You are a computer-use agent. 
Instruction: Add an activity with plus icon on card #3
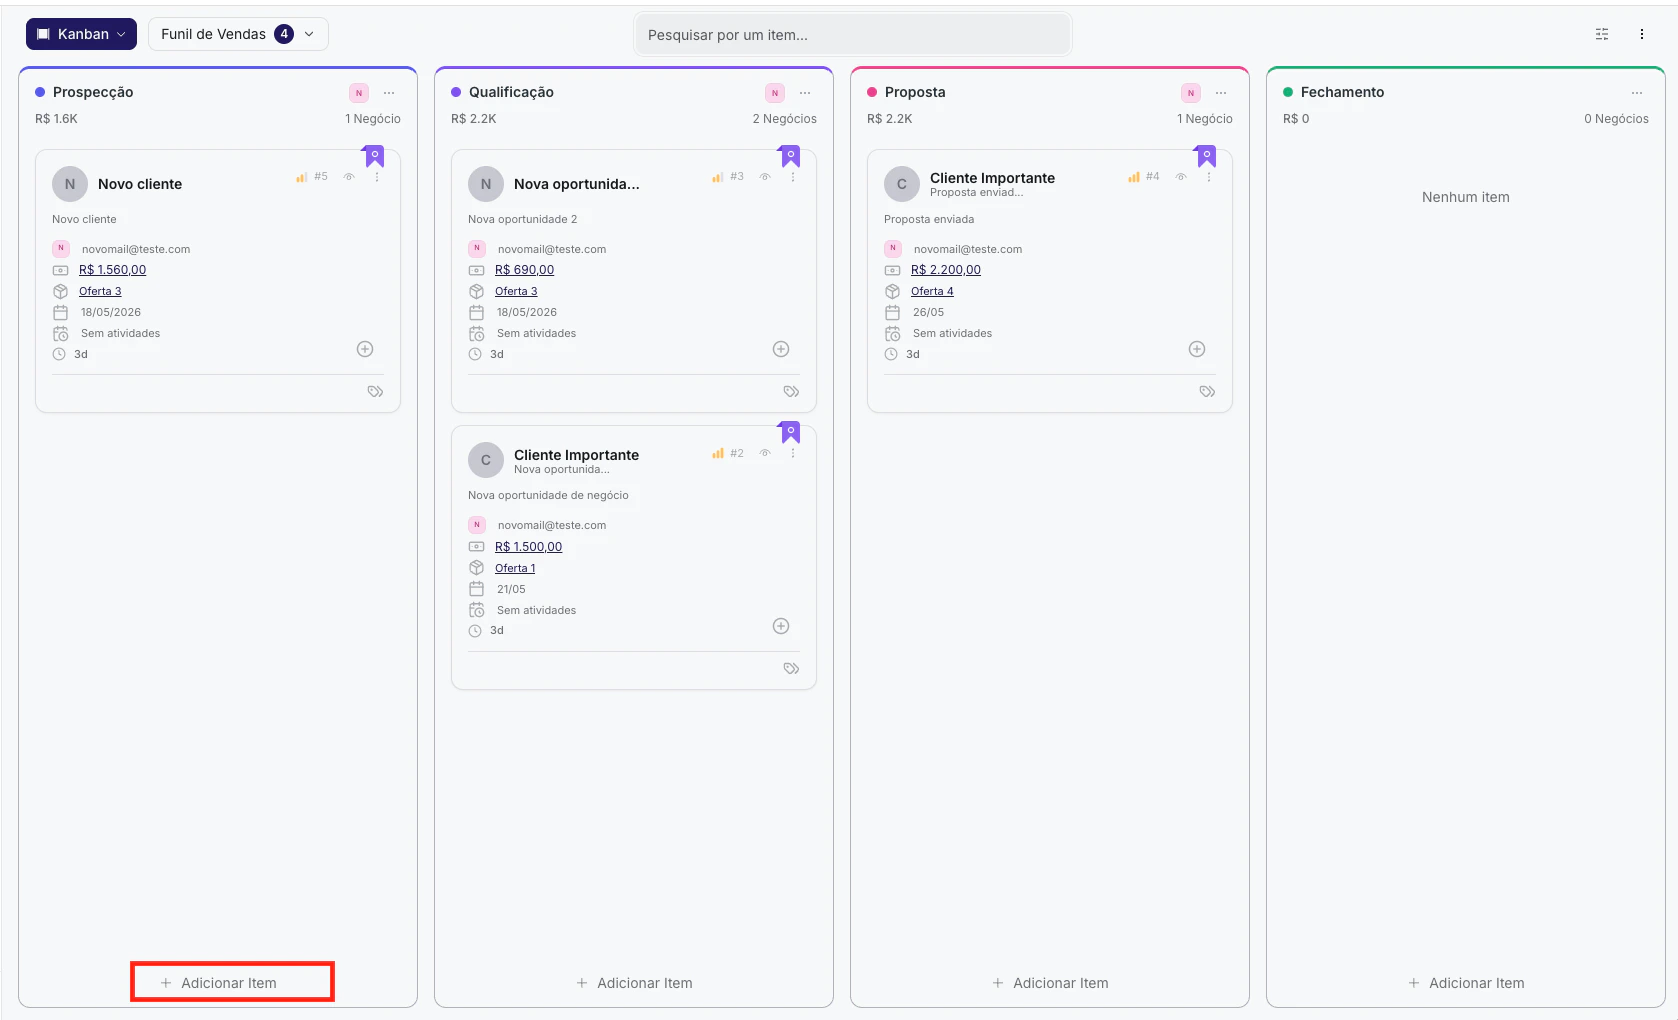coord(781,349)
